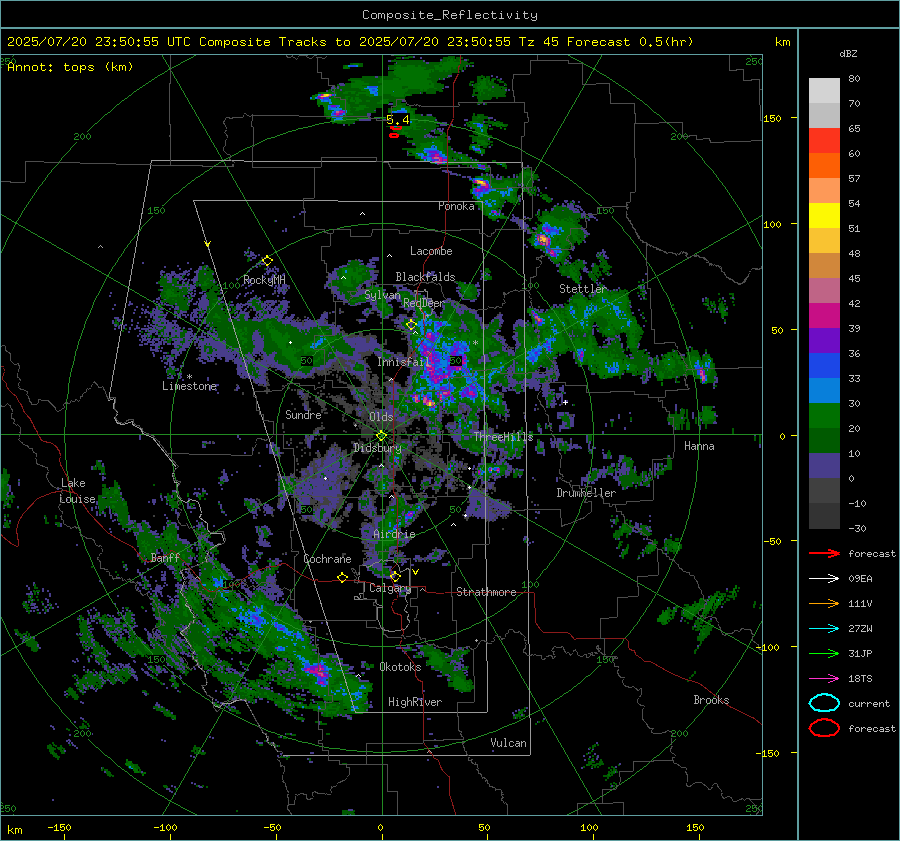
Task: Click the yellow diamond marker above RockyMH
Action: pos(267,261)
